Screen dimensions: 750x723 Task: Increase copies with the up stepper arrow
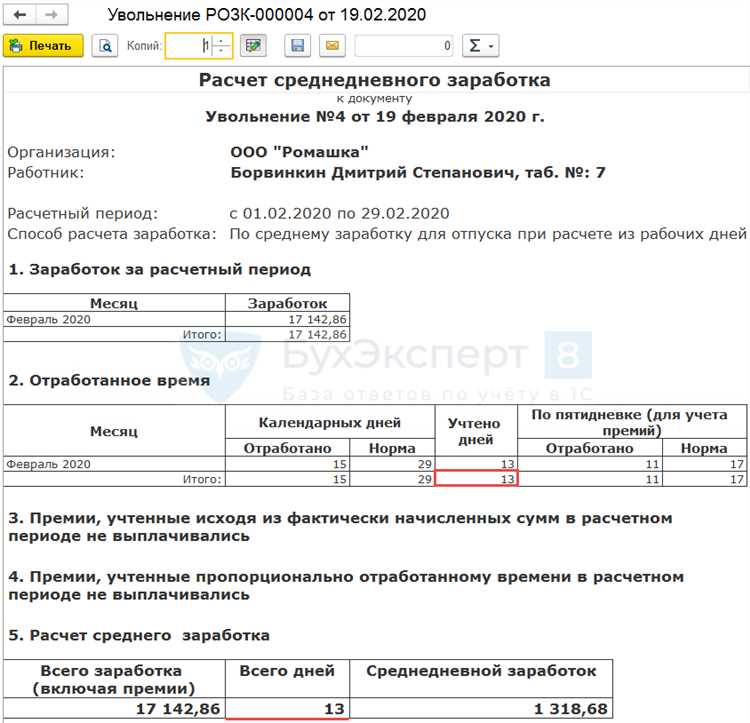221,40
